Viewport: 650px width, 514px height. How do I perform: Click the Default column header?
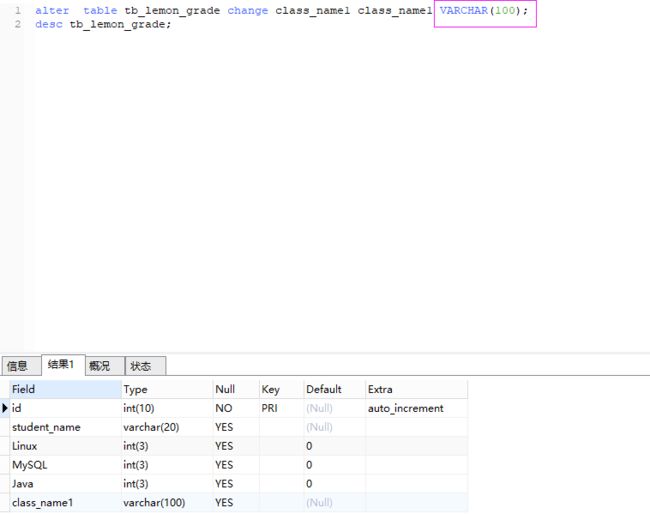335,390
